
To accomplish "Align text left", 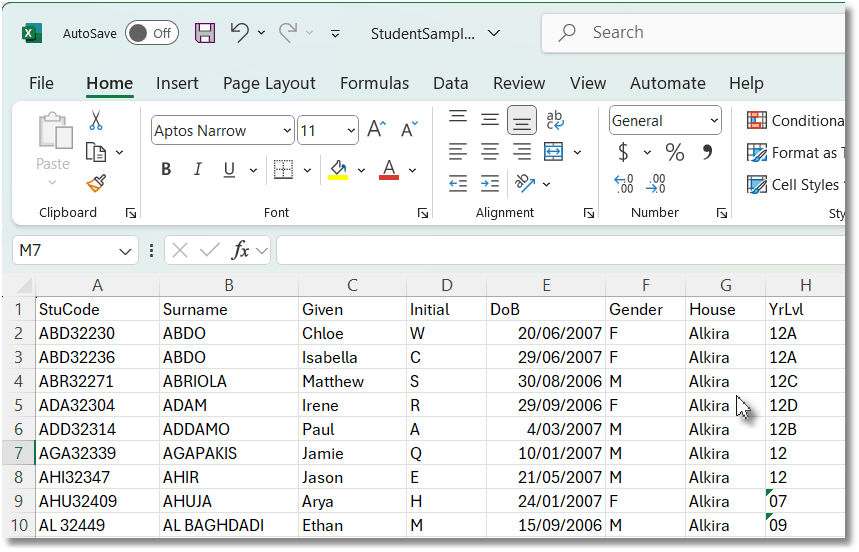I will pos(458,152).
